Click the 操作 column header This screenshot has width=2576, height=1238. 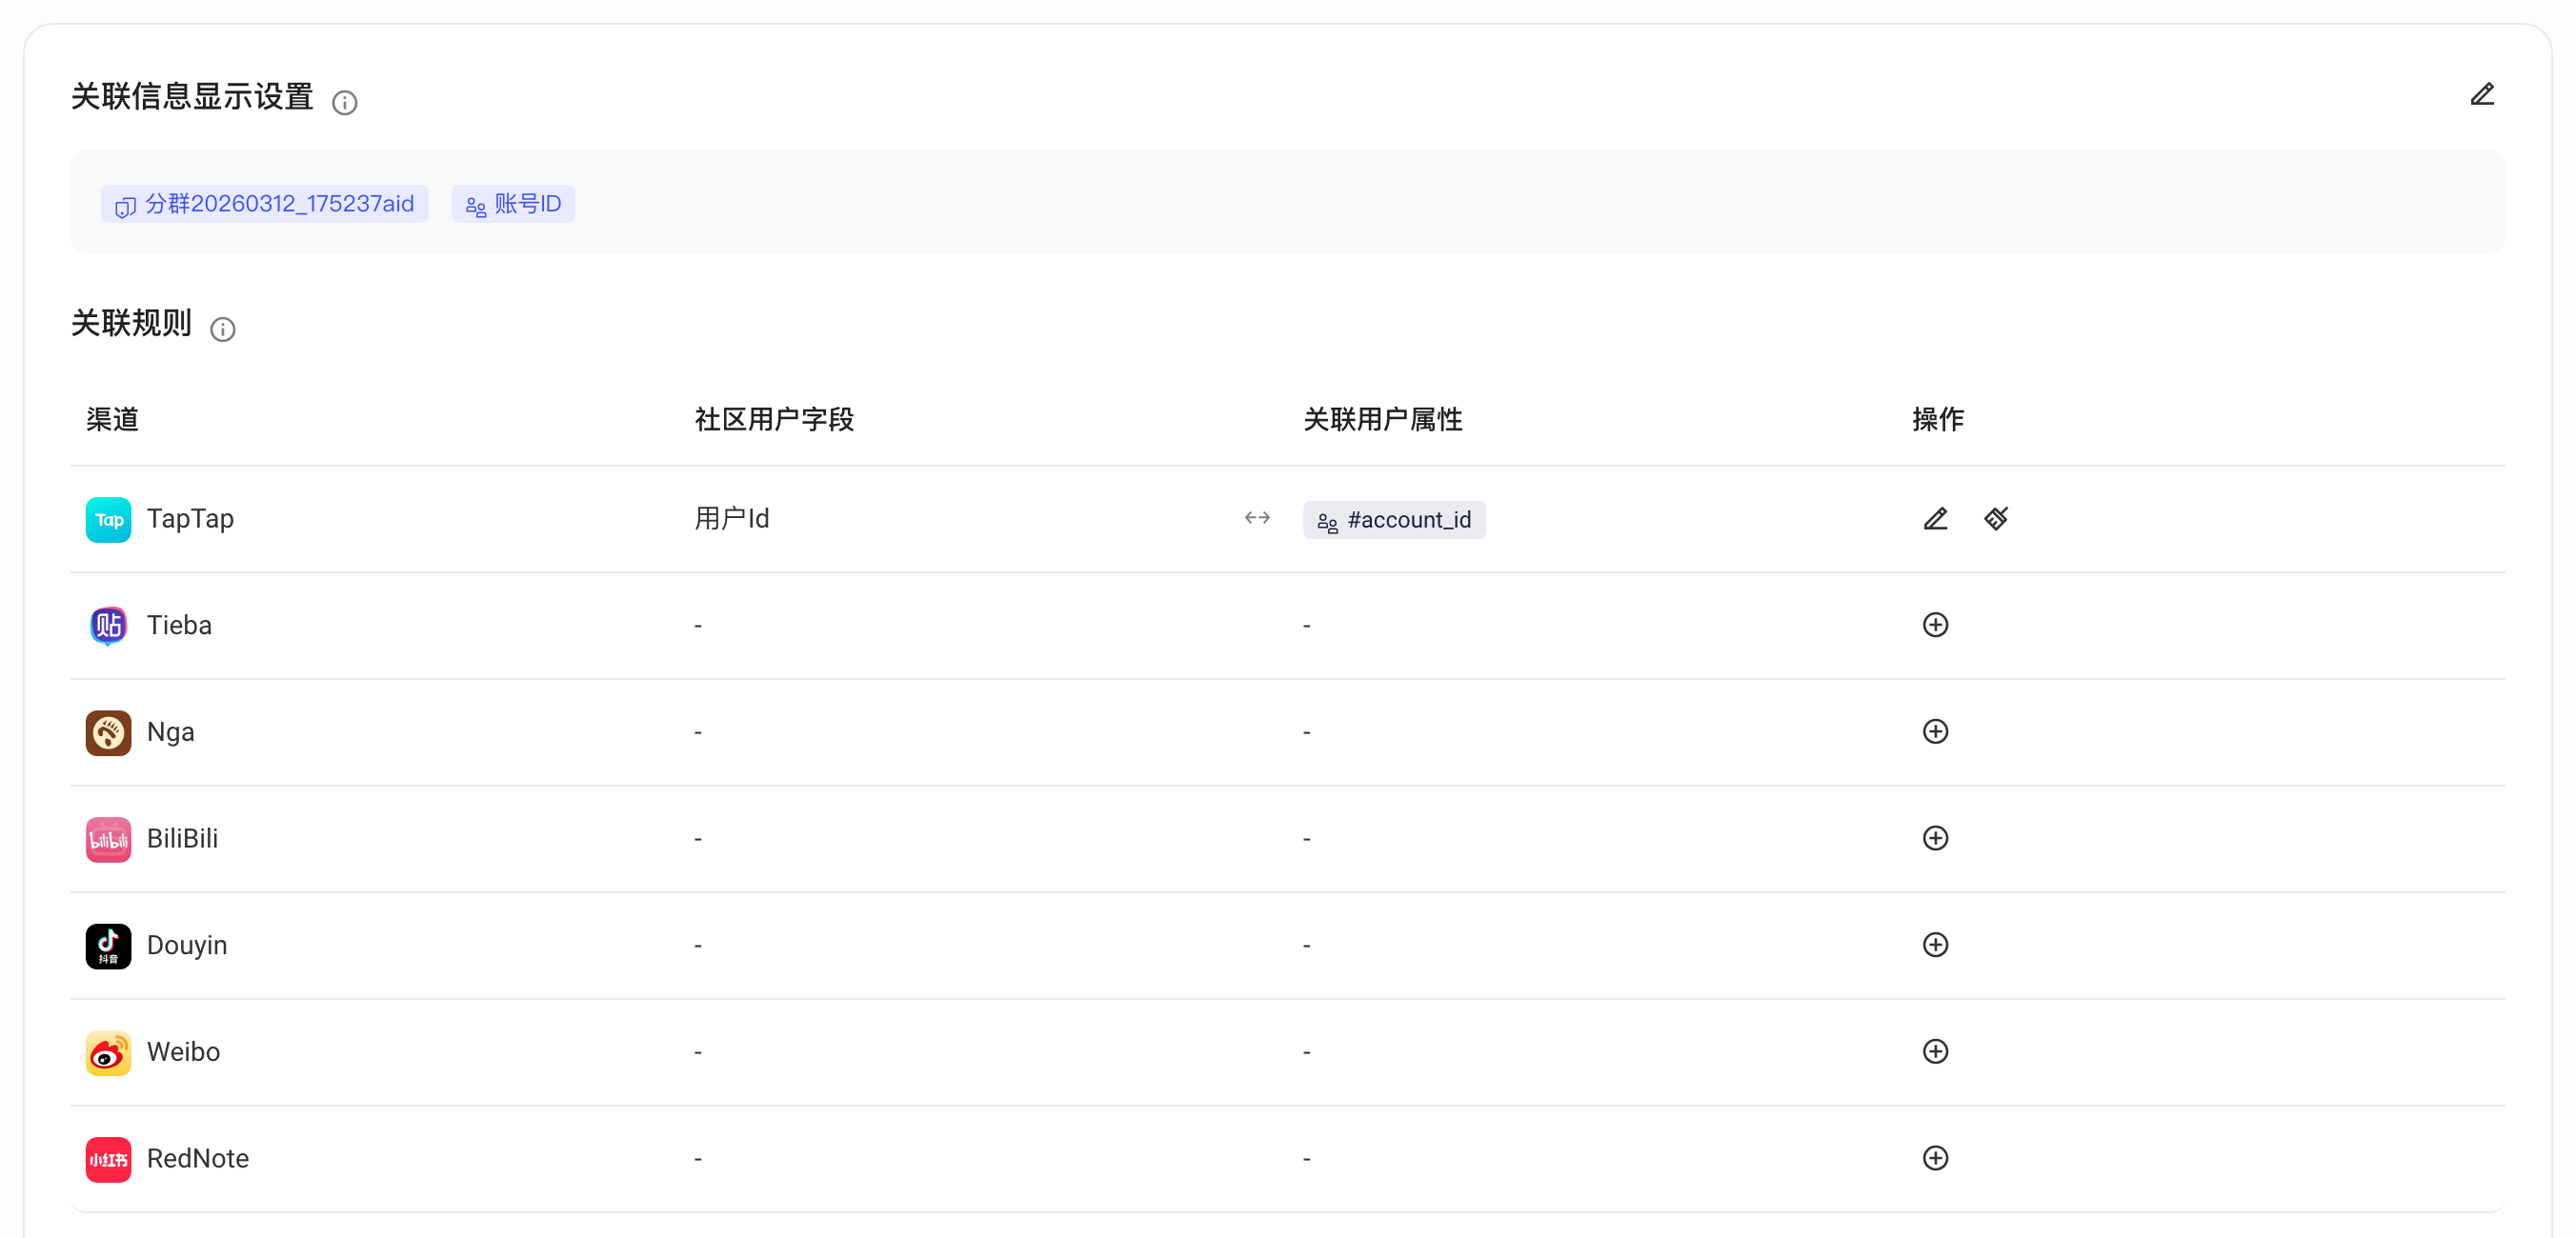[x=1938, y=419]
